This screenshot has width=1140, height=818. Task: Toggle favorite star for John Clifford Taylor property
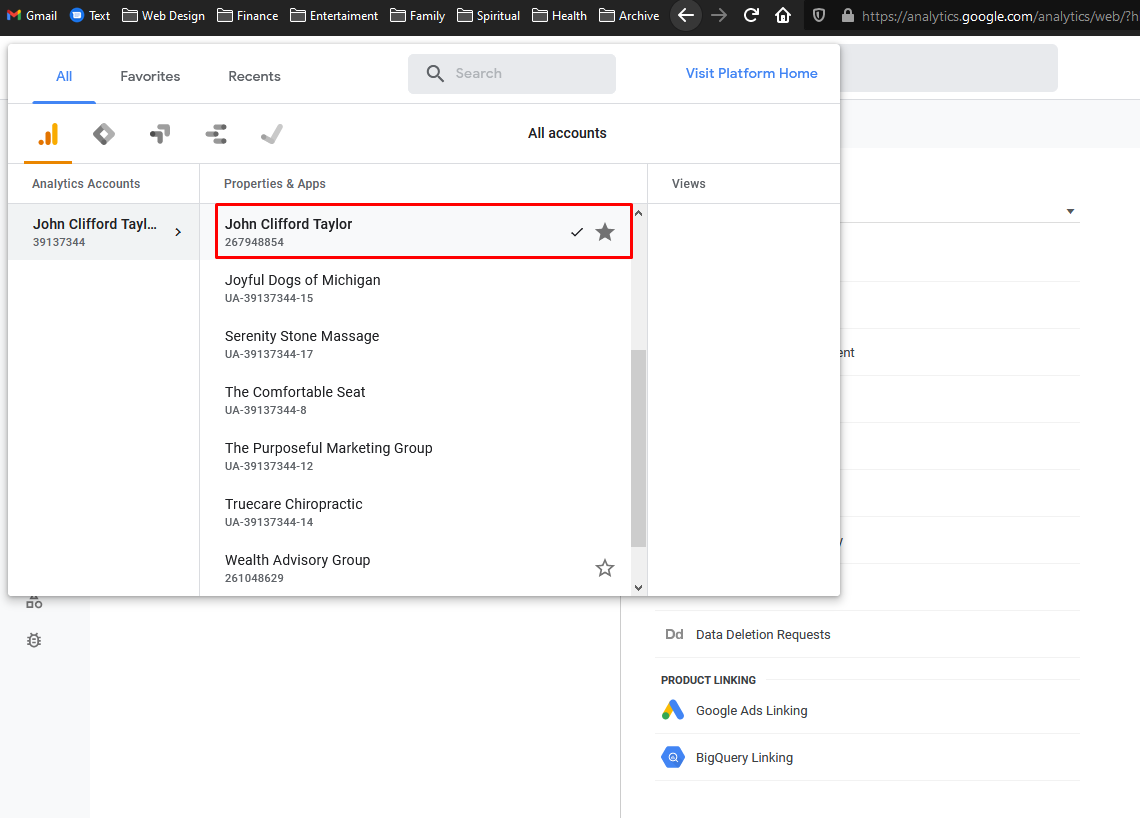click(x=605, y=232)
